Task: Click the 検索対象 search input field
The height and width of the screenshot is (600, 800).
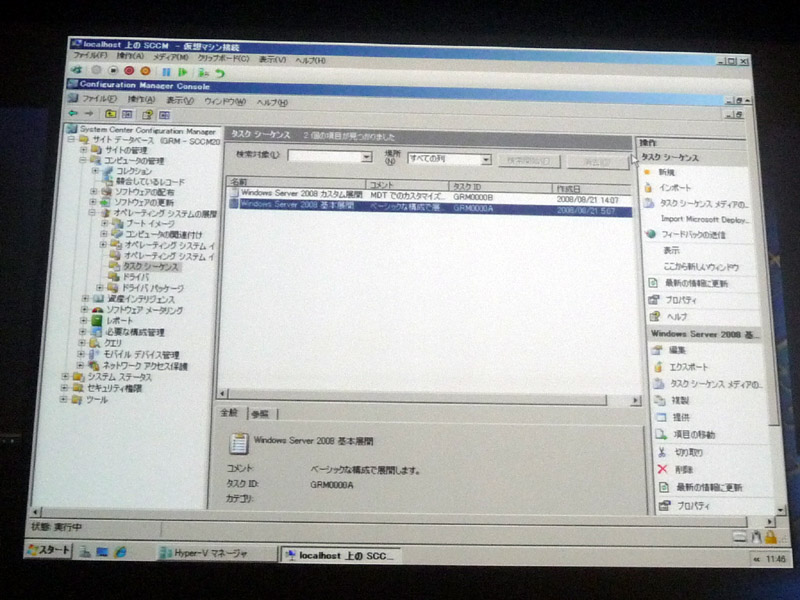Action: pos(324,156)
